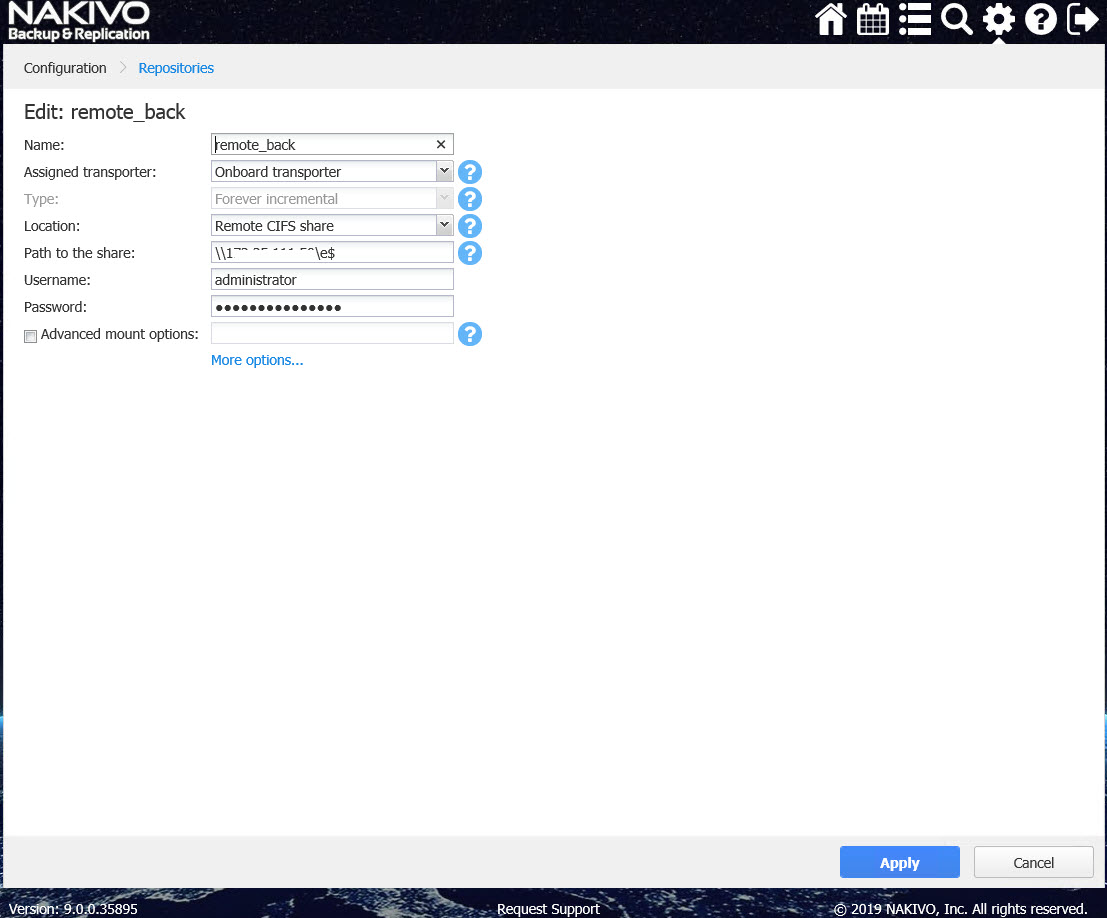The image size is (1107, 918).
Task: Expand the Assigned transporter dropdown
Action: point(444,172)
